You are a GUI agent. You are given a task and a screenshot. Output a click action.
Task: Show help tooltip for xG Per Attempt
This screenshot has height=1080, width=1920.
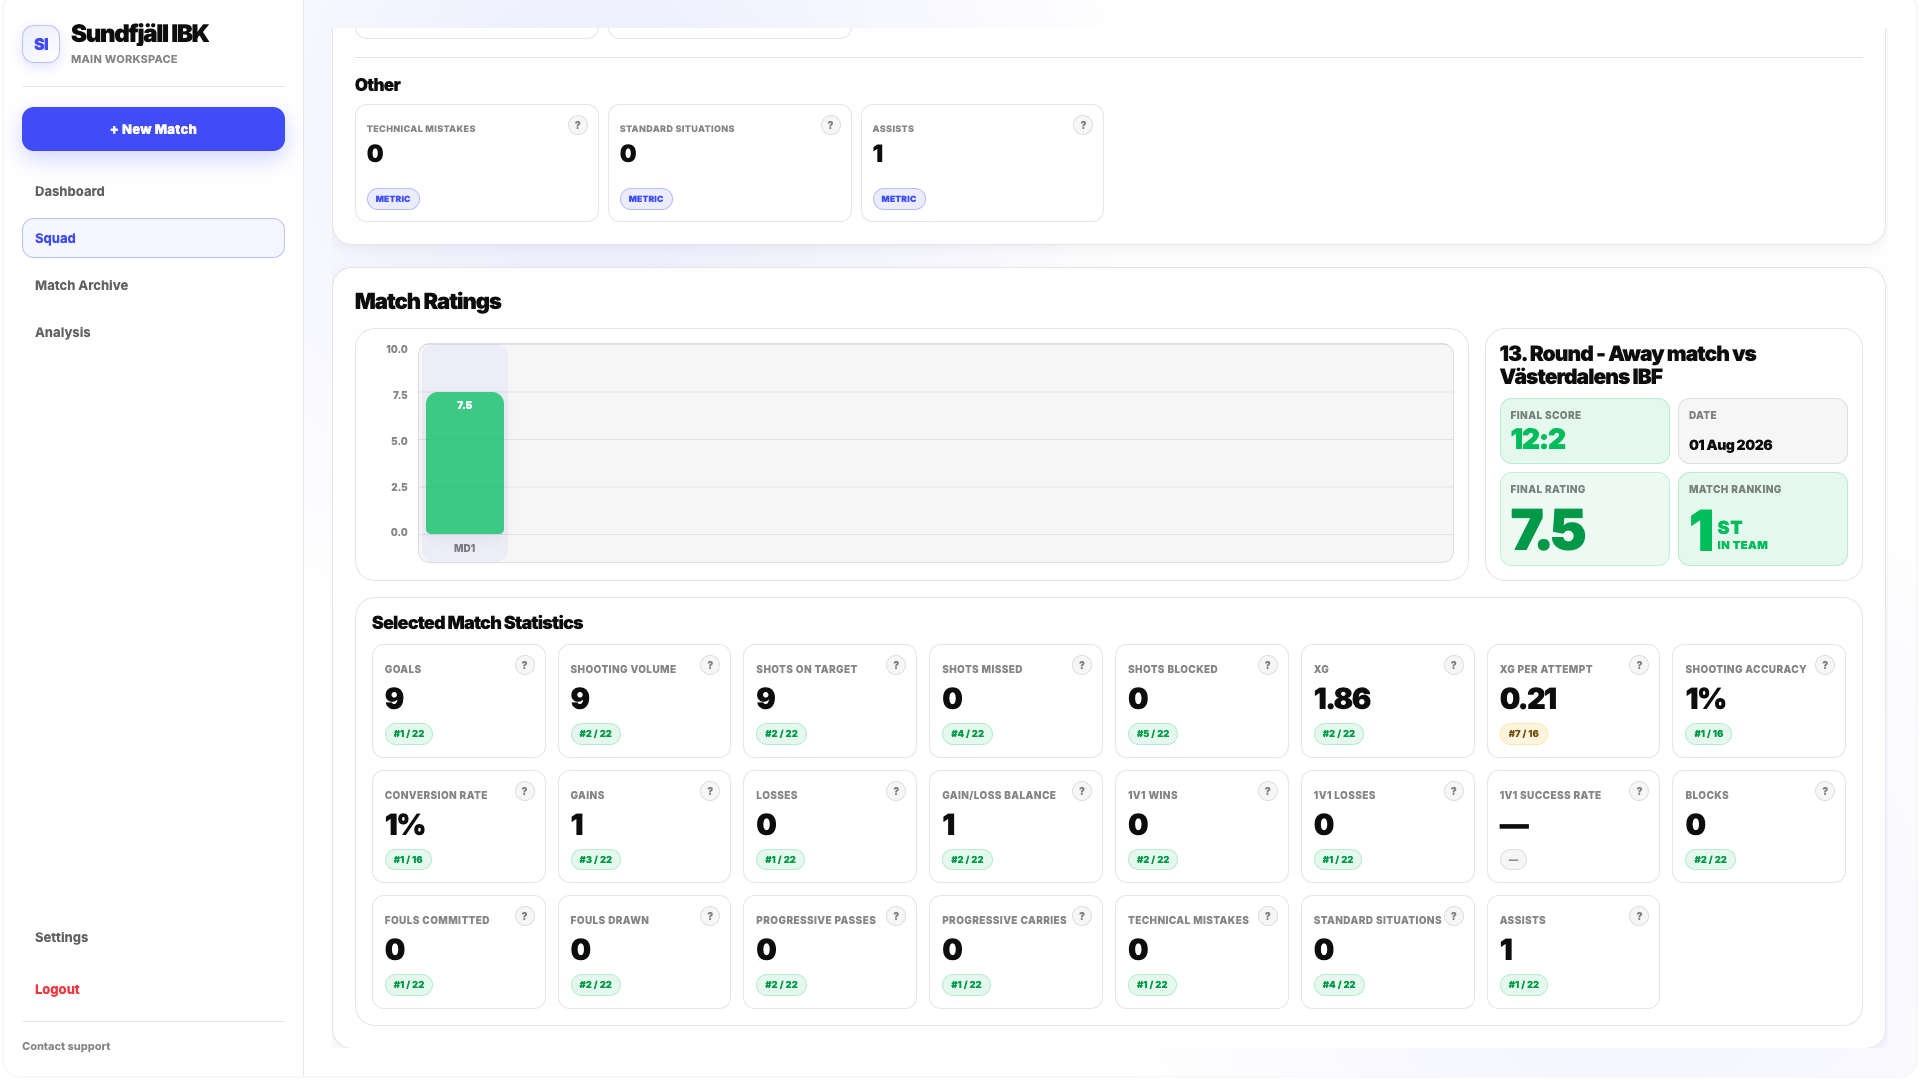pos(1639,665)
